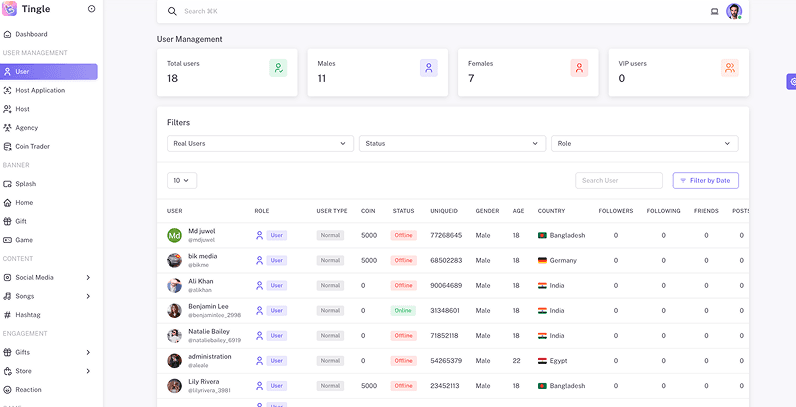Click the Reaction smiley icon

click(x=7, y=390)
